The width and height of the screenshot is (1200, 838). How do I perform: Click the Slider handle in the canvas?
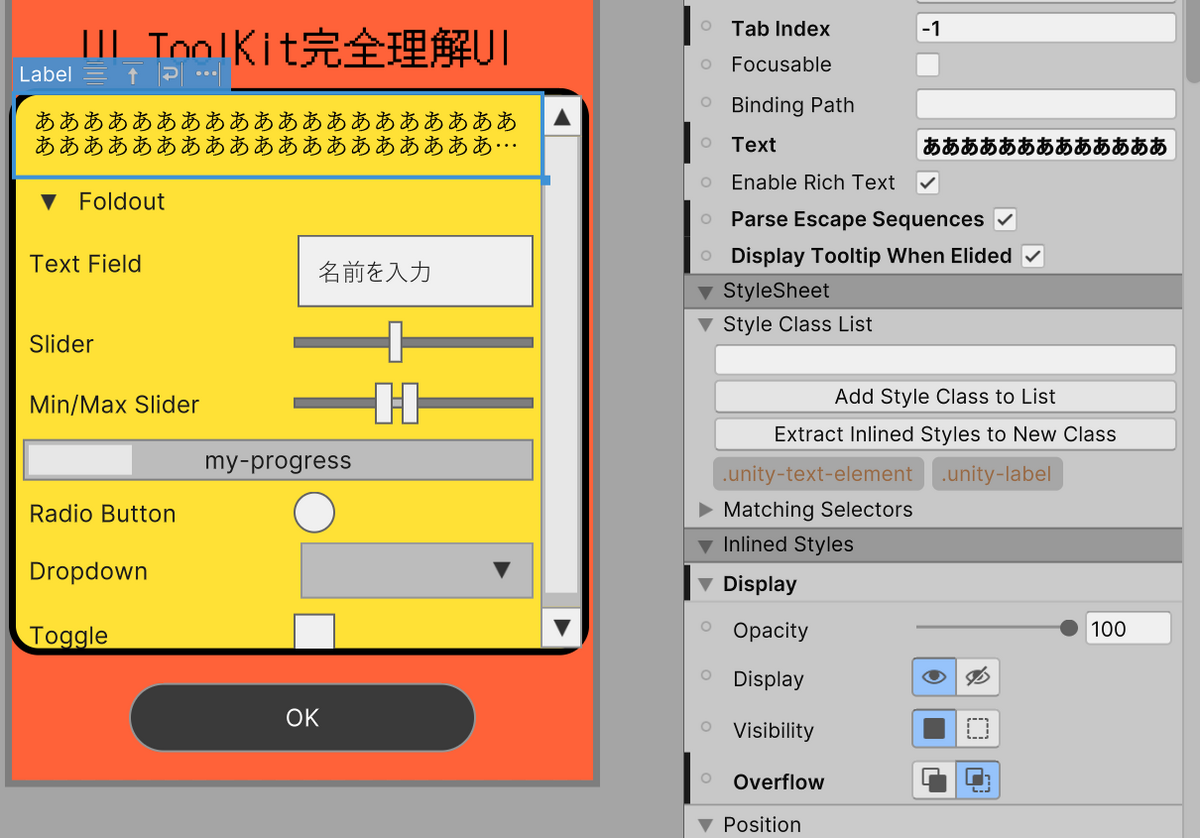(x=395, y=342)
